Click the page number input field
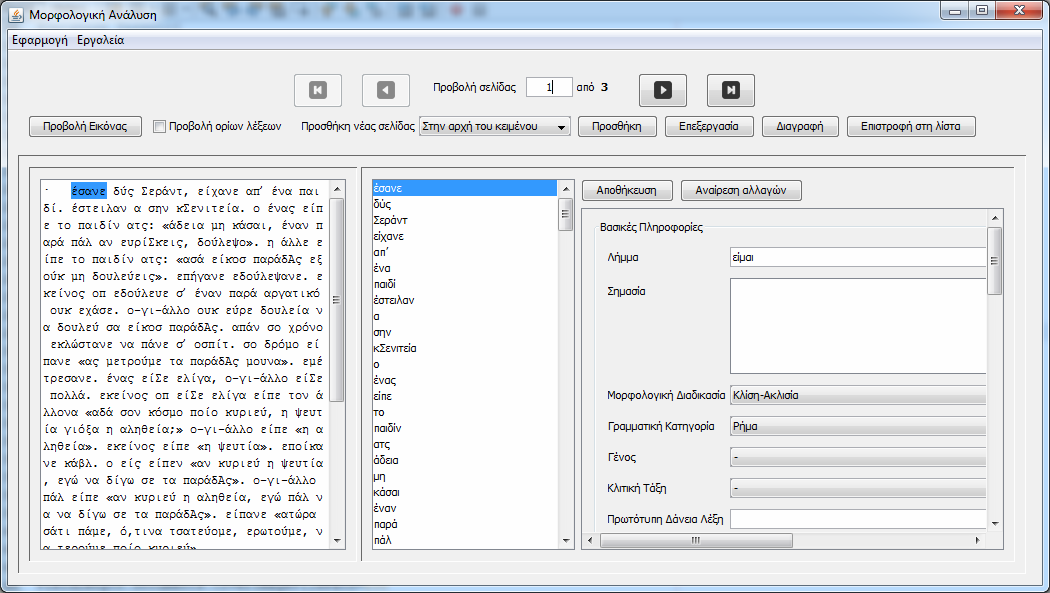 pyautogui.click(x=549, y=87)
